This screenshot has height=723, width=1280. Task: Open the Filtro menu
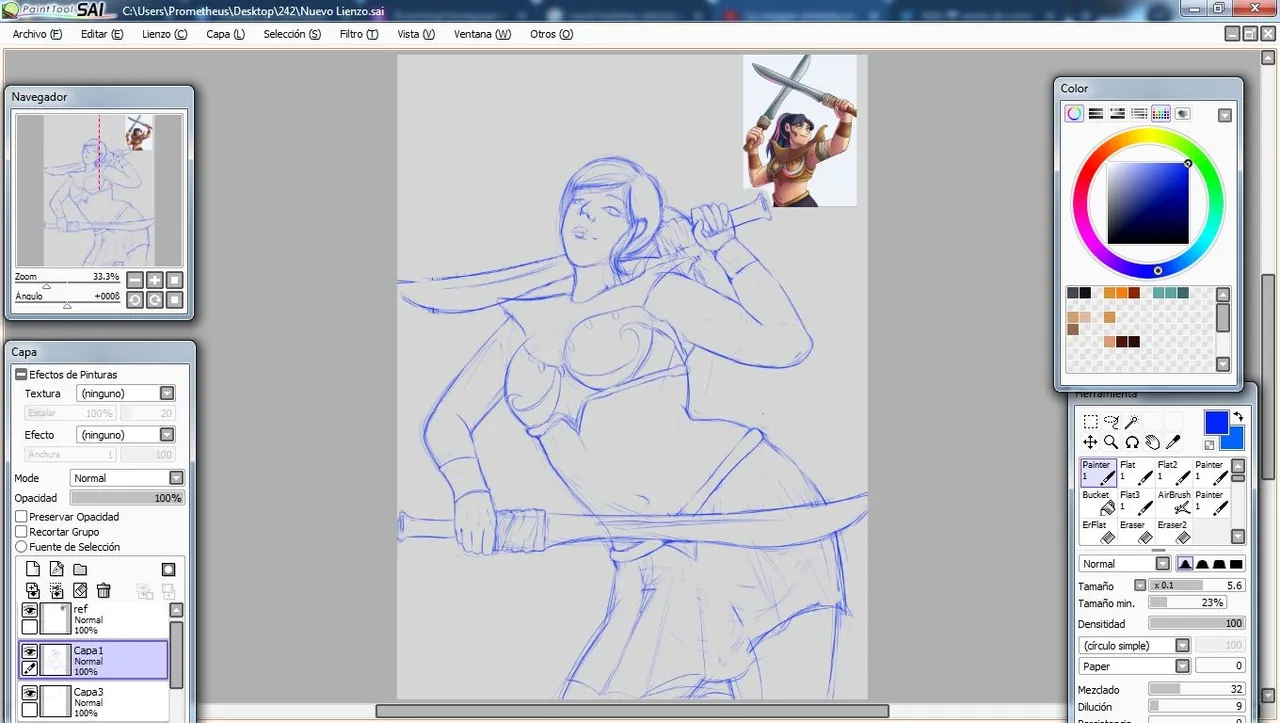[359, 34]
